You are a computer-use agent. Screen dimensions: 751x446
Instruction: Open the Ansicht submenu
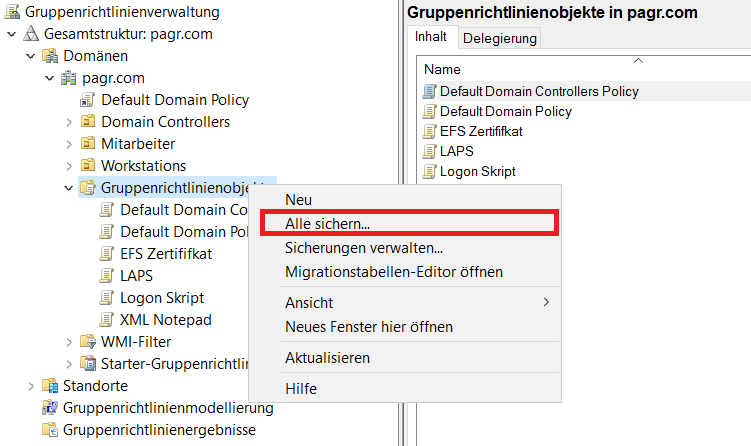309,302
